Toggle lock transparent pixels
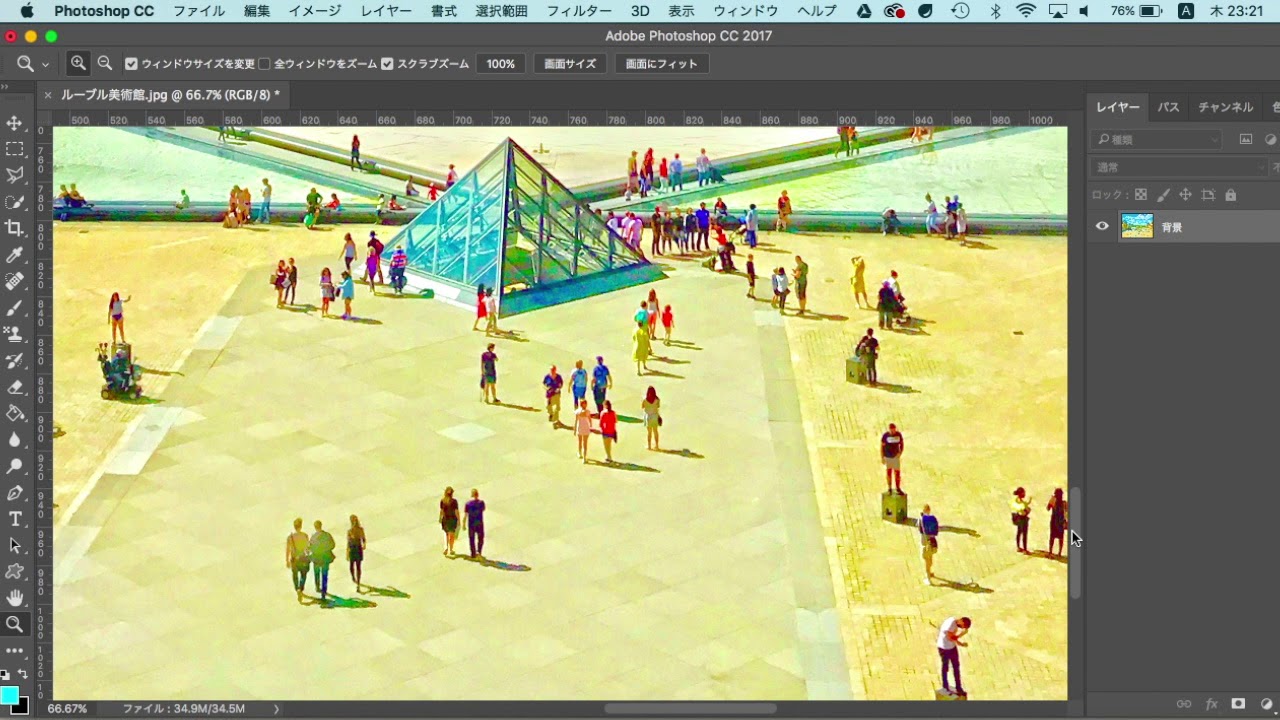 pos(1140,195)
